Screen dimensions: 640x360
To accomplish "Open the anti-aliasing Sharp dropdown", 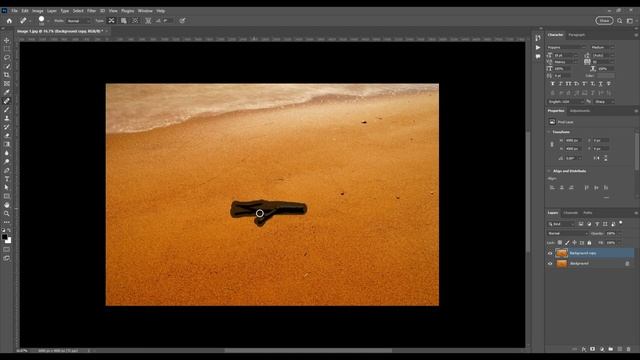I will [x=604, y=102].
